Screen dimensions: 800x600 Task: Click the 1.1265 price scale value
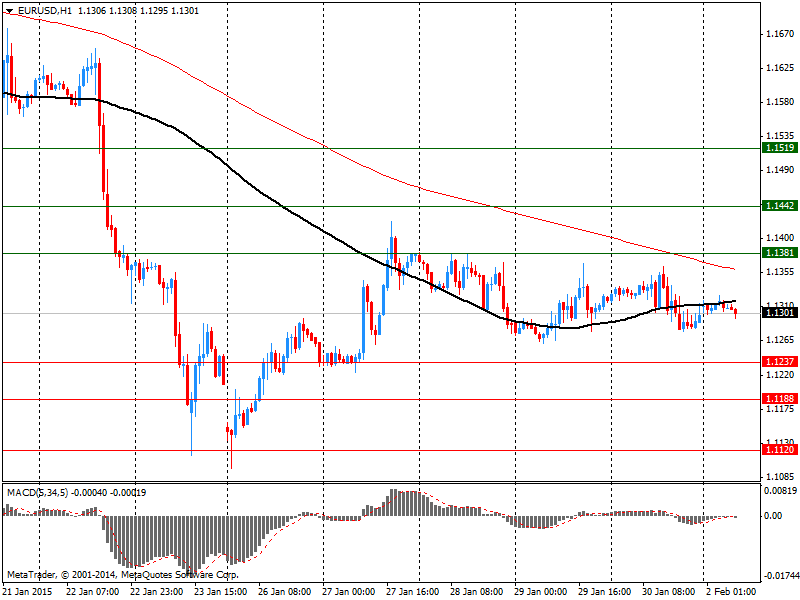[x=781, y=340]
